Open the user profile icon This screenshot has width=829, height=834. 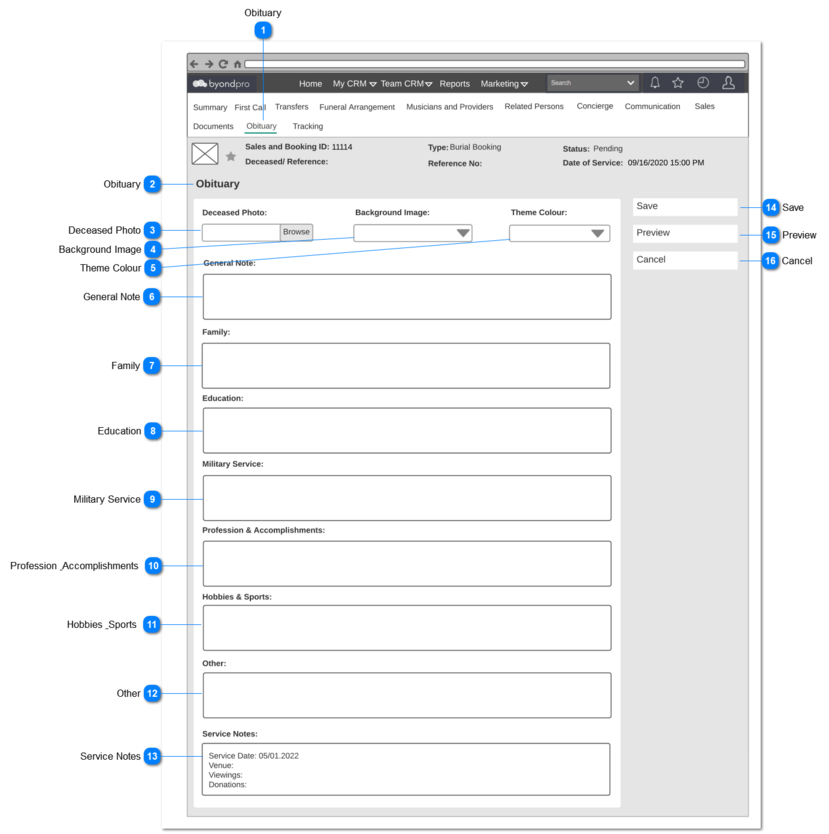click(728, 83)
